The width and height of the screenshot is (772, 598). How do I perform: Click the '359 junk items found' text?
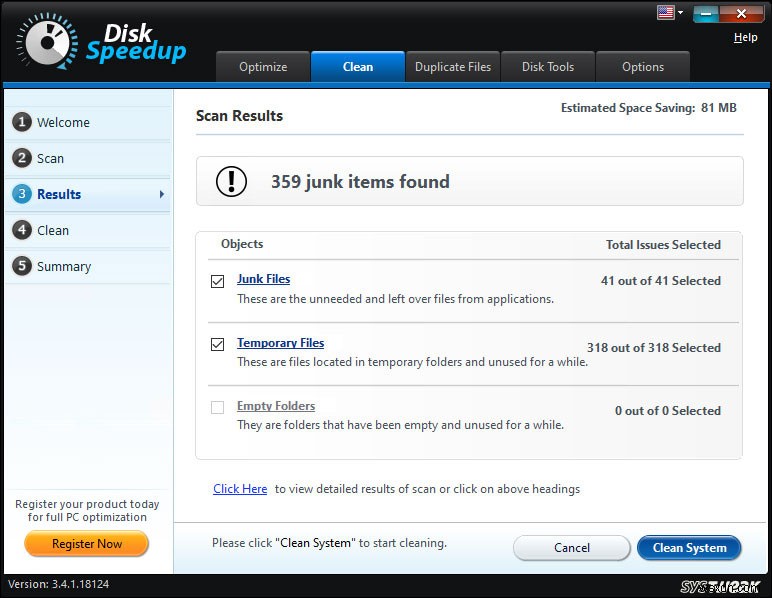[x=360, y=182]
